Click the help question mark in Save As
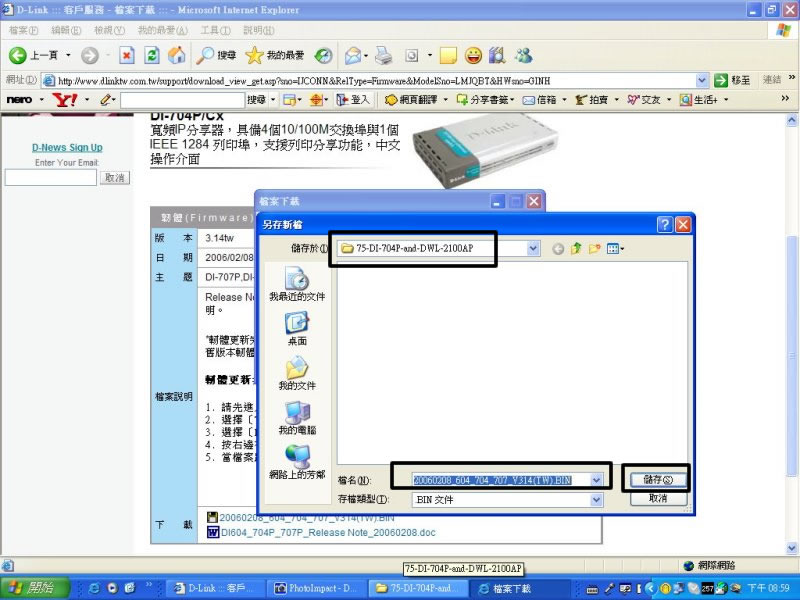Image resolution: width=800 pixels, height=600 pixels. coord(664,224)
